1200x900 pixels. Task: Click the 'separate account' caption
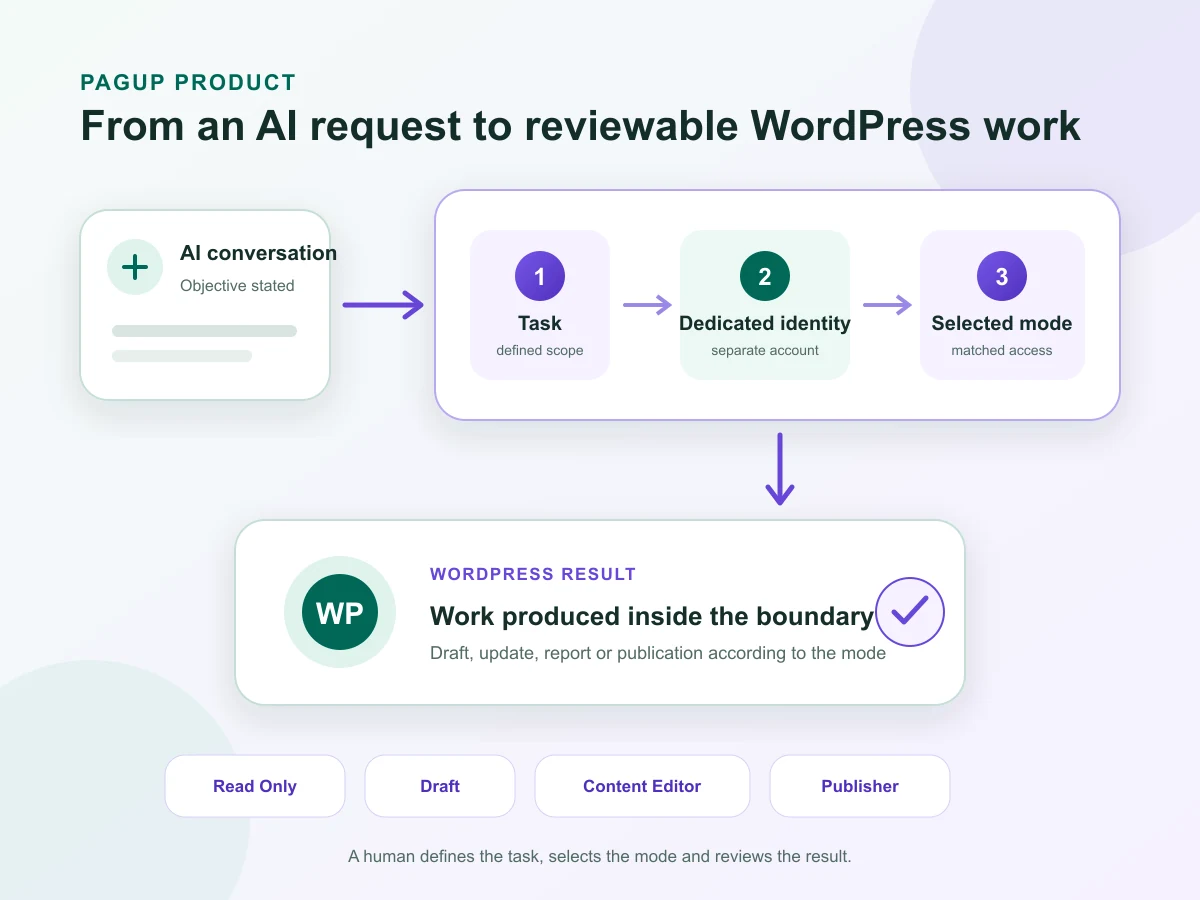[x=765, y=351]
